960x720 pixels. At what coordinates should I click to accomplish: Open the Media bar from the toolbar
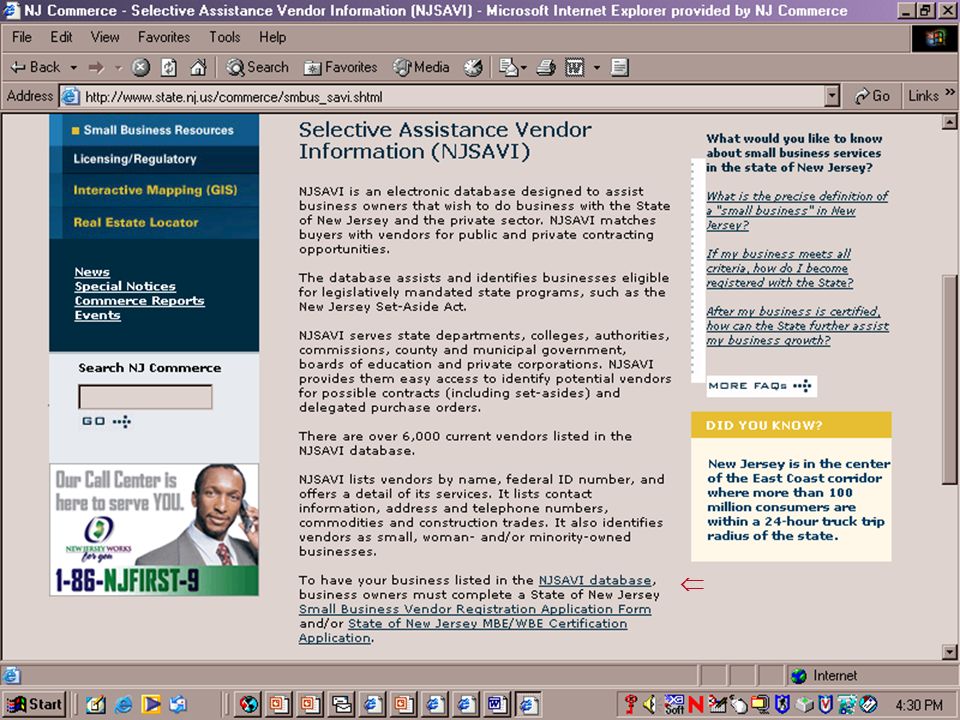(x=421, y=67)
